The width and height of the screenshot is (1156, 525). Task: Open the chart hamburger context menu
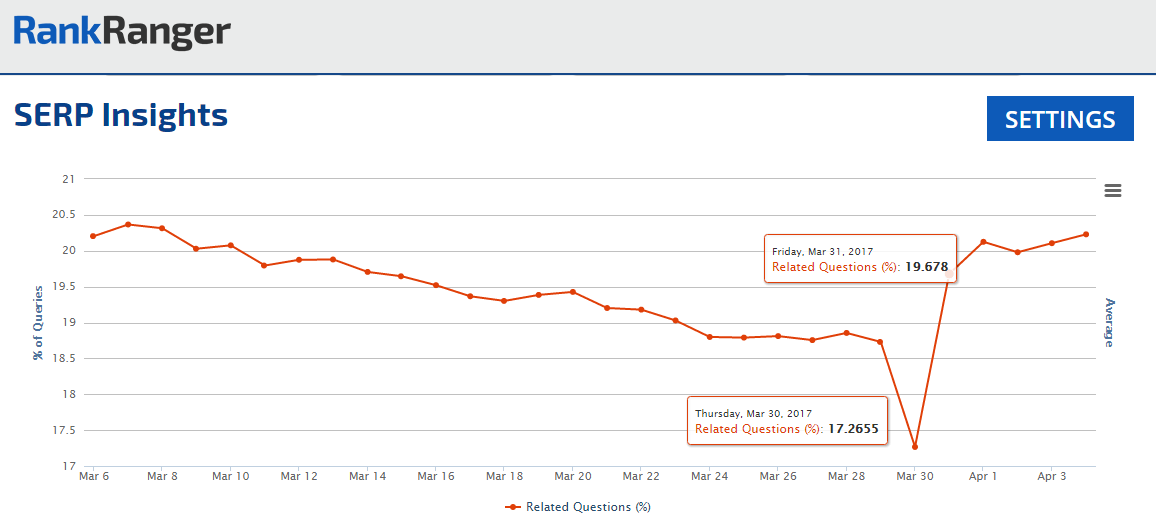(1112, 191)
